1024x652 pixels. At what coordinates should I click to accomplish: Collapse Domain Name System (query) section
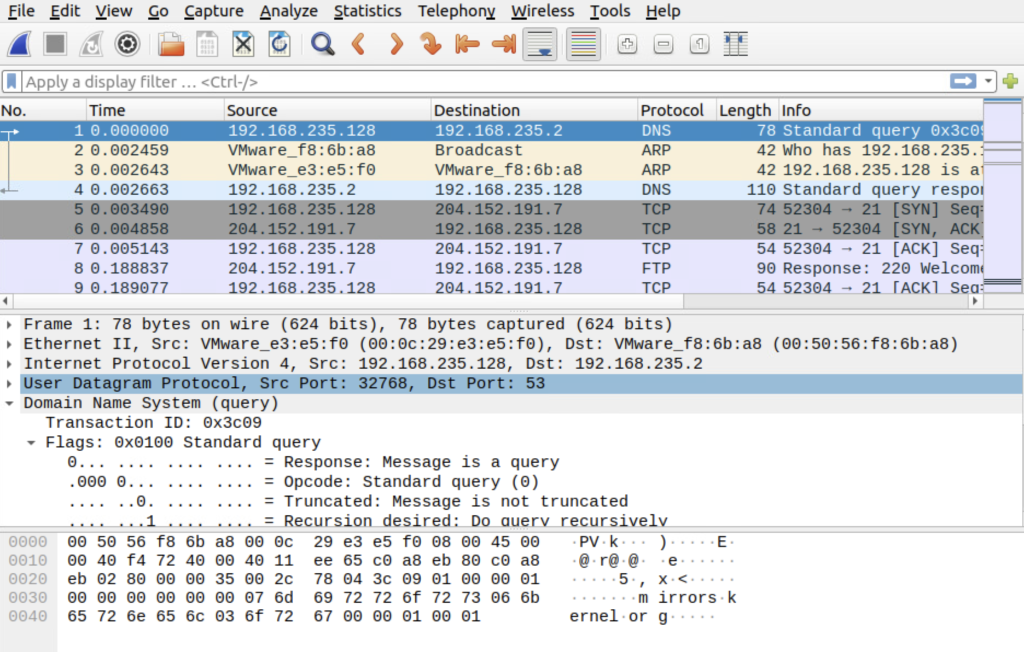point(9,403)
